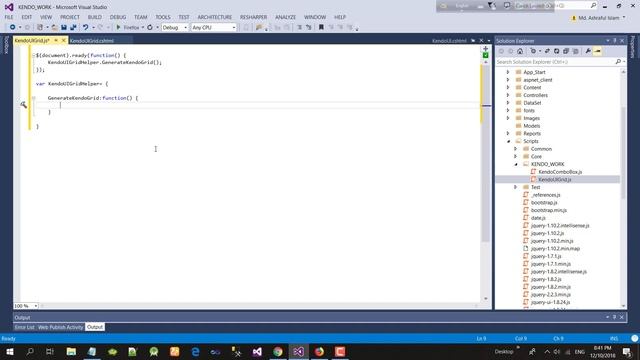
Task: Switch to Web Publish Activity tab
Action: (60, 327)
